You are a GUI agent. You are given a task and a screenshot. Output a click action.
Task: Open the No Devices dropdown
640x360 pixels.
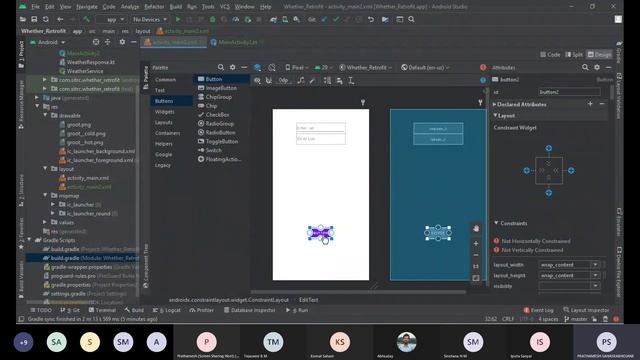click(x=150, y=19)
